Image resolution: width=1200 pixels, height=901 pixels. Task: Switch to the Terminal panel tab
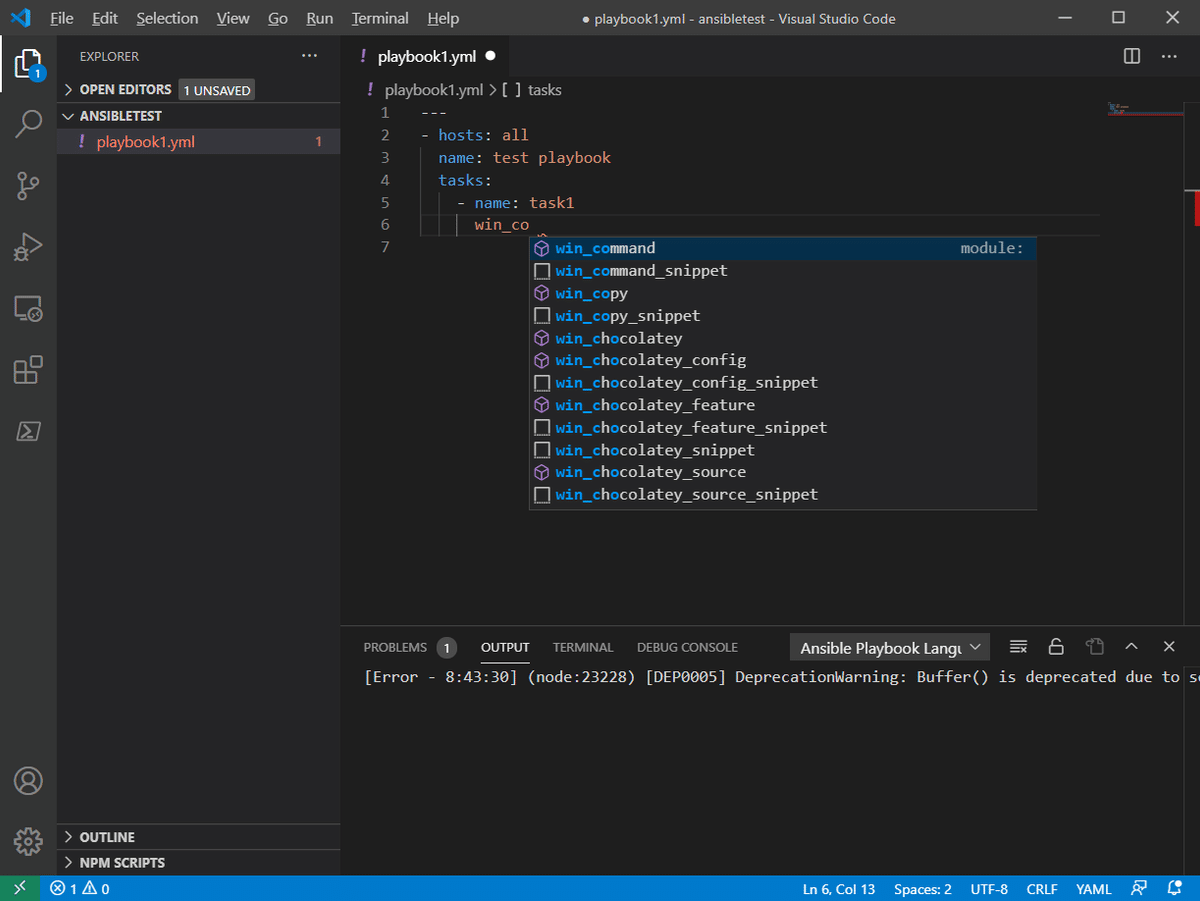pyautogui.click(x=583, y=647)
